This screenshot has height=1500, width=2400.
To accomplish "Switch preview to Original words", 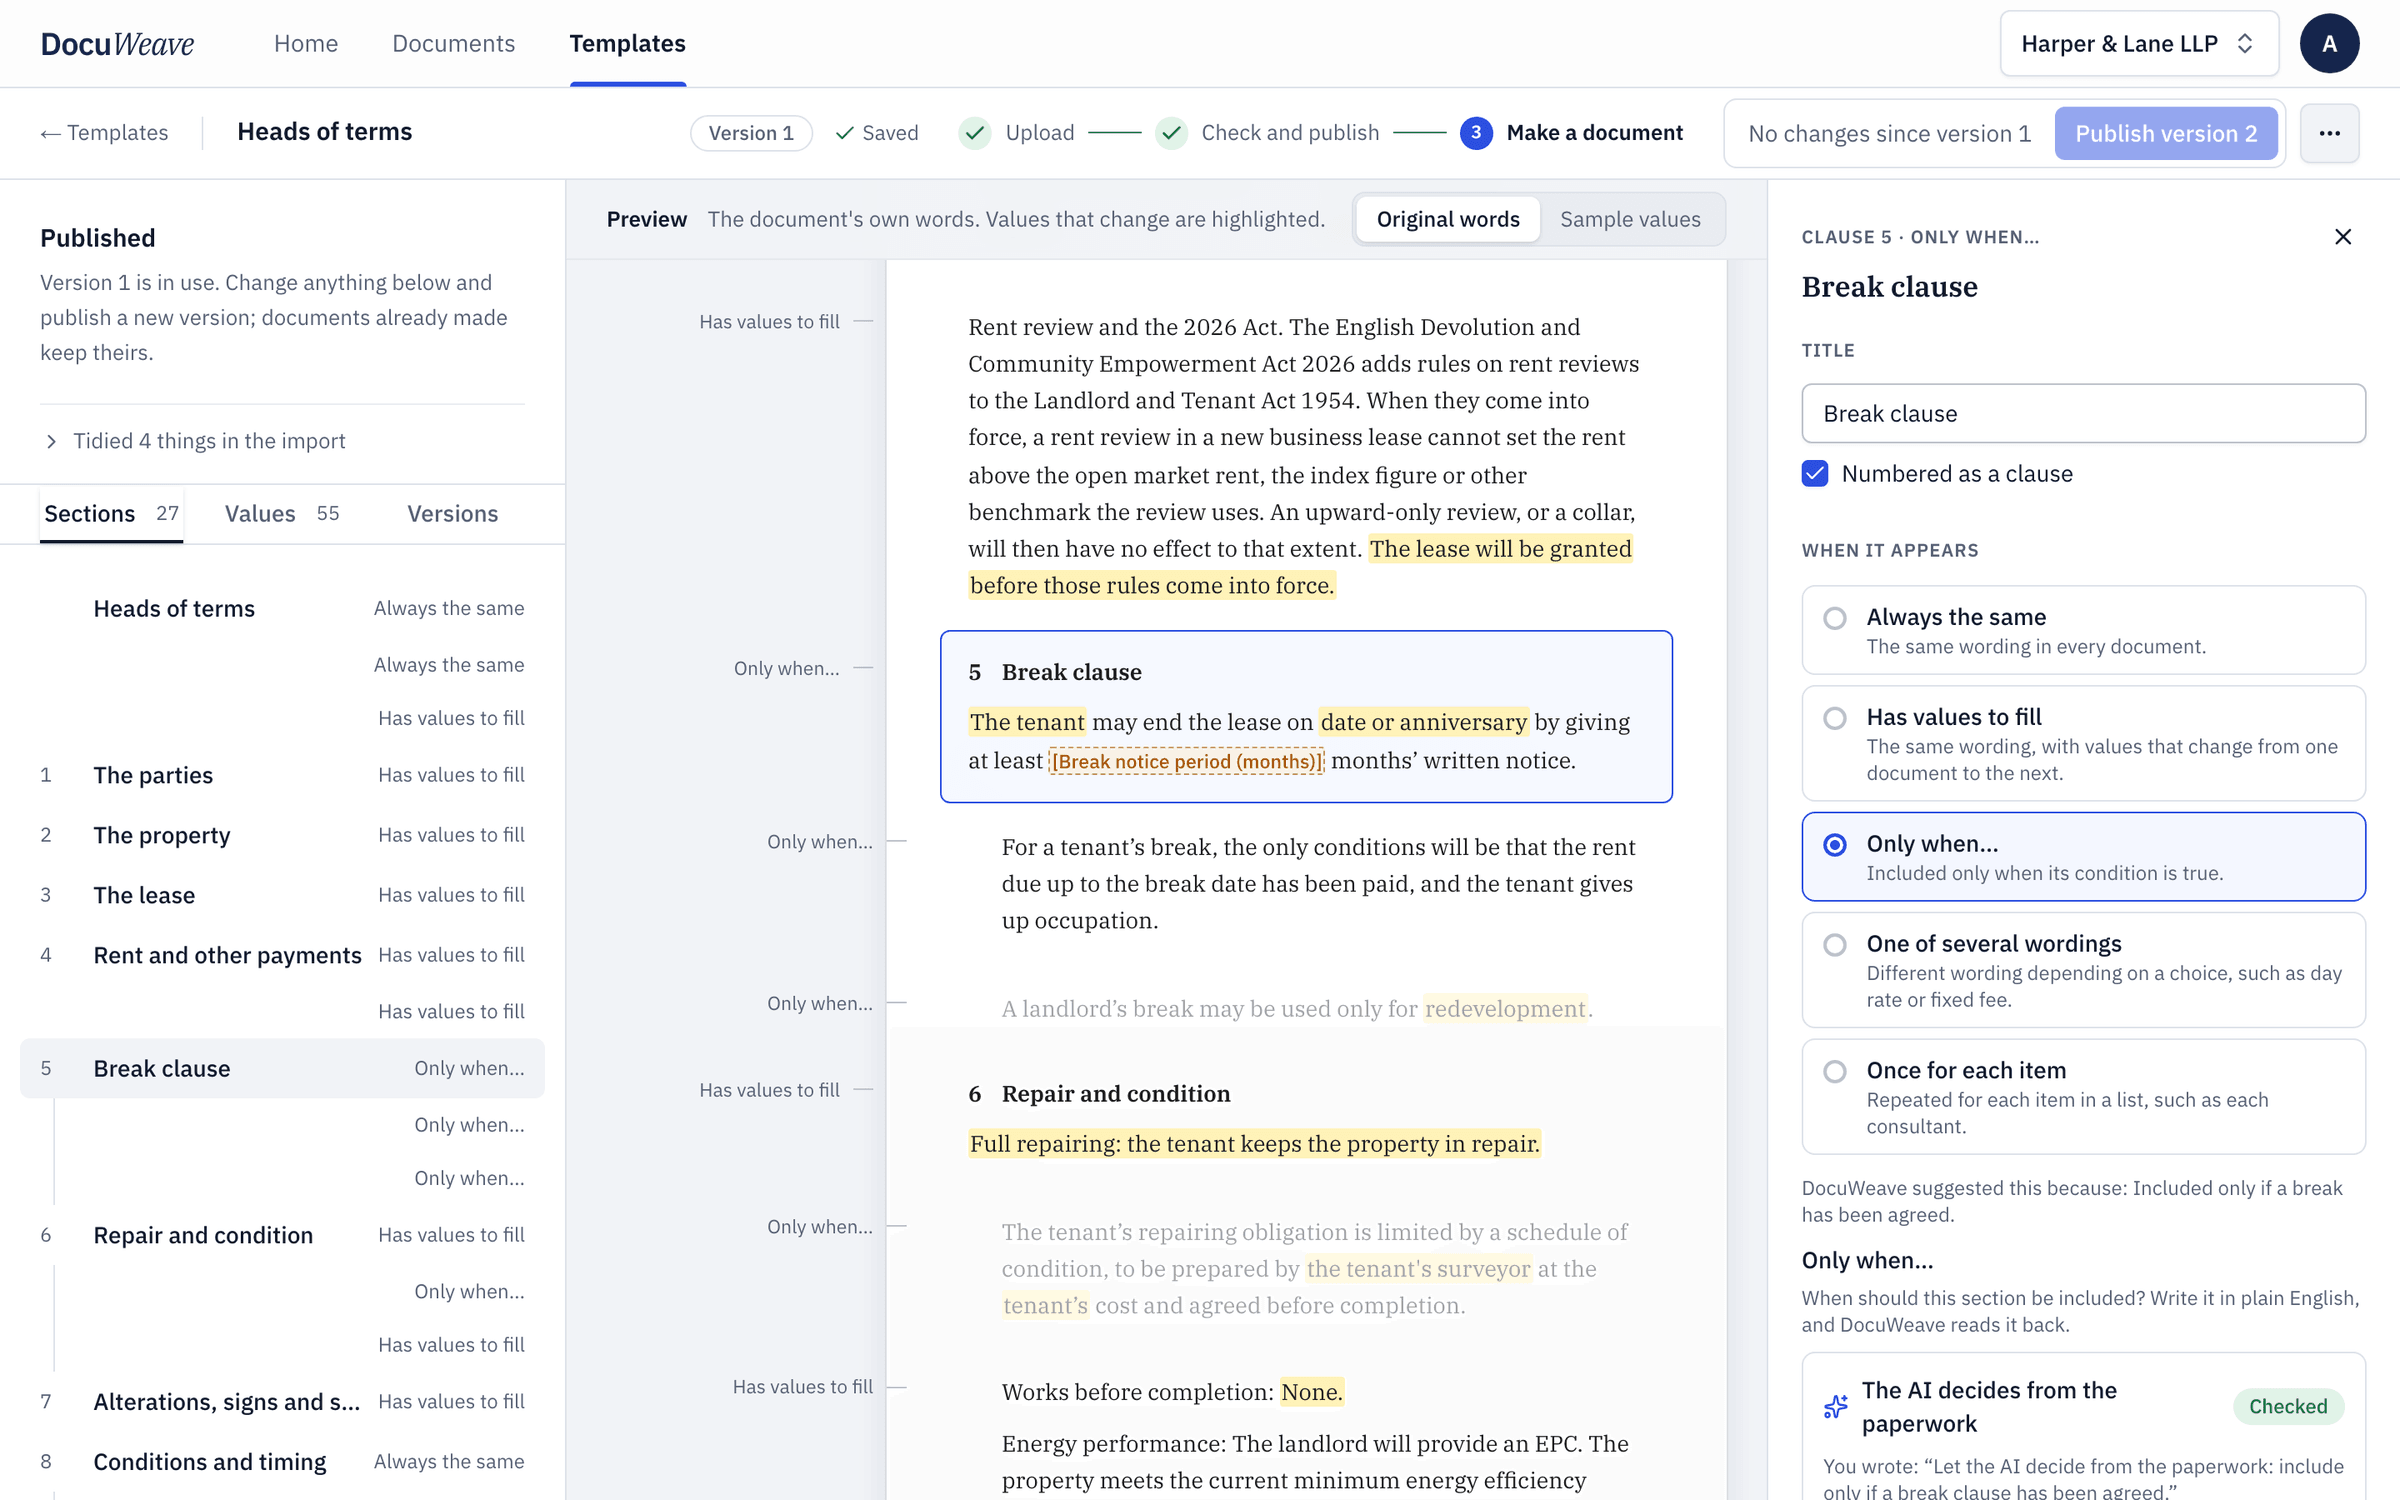I will 1448,219.
